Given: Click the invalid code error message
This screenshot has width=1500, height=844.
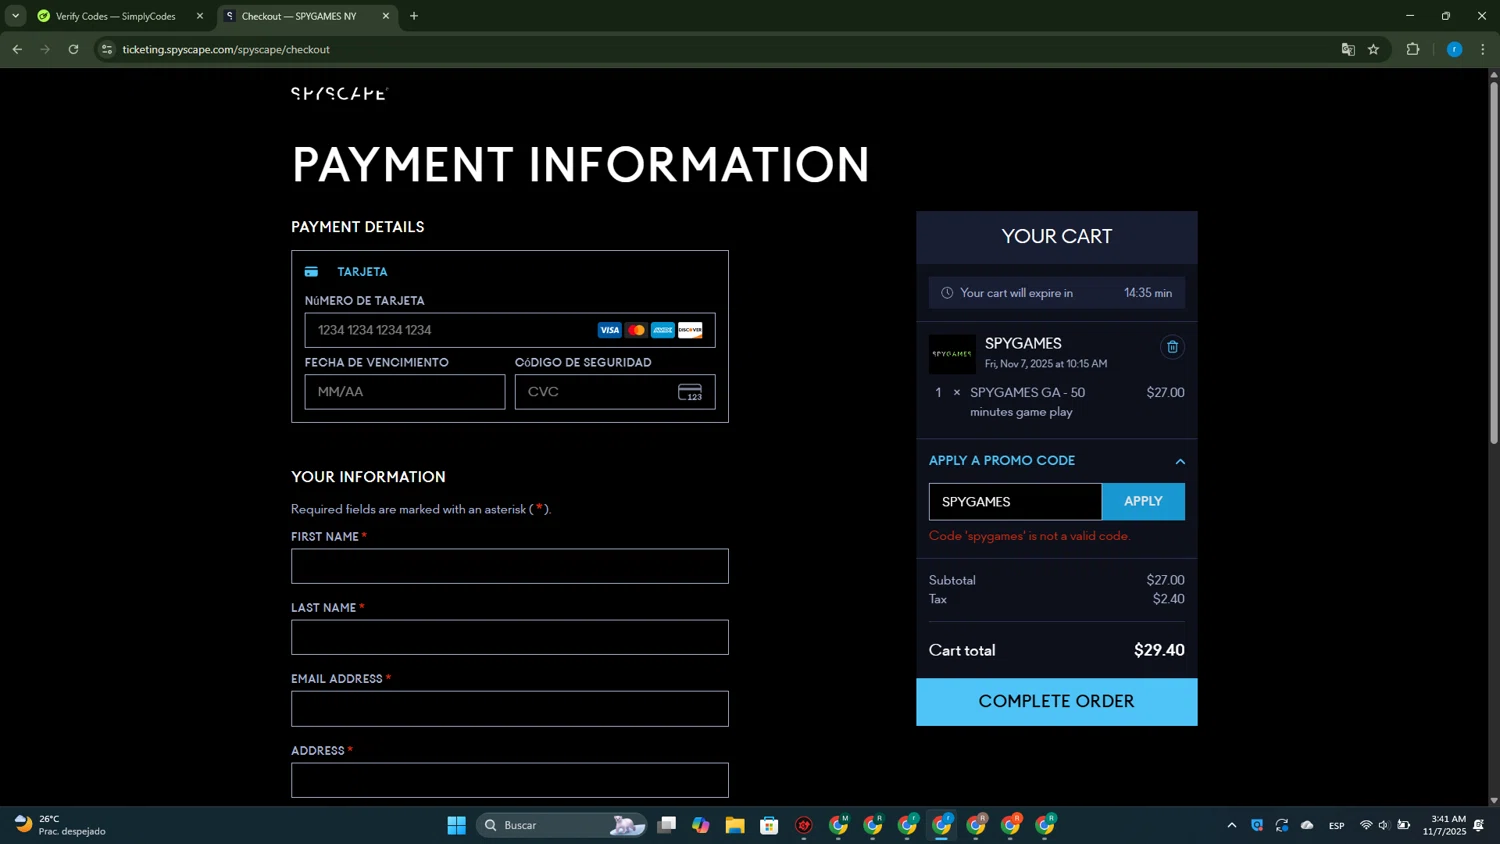Looking at the screenshot, I should [x=1030, y=536].
